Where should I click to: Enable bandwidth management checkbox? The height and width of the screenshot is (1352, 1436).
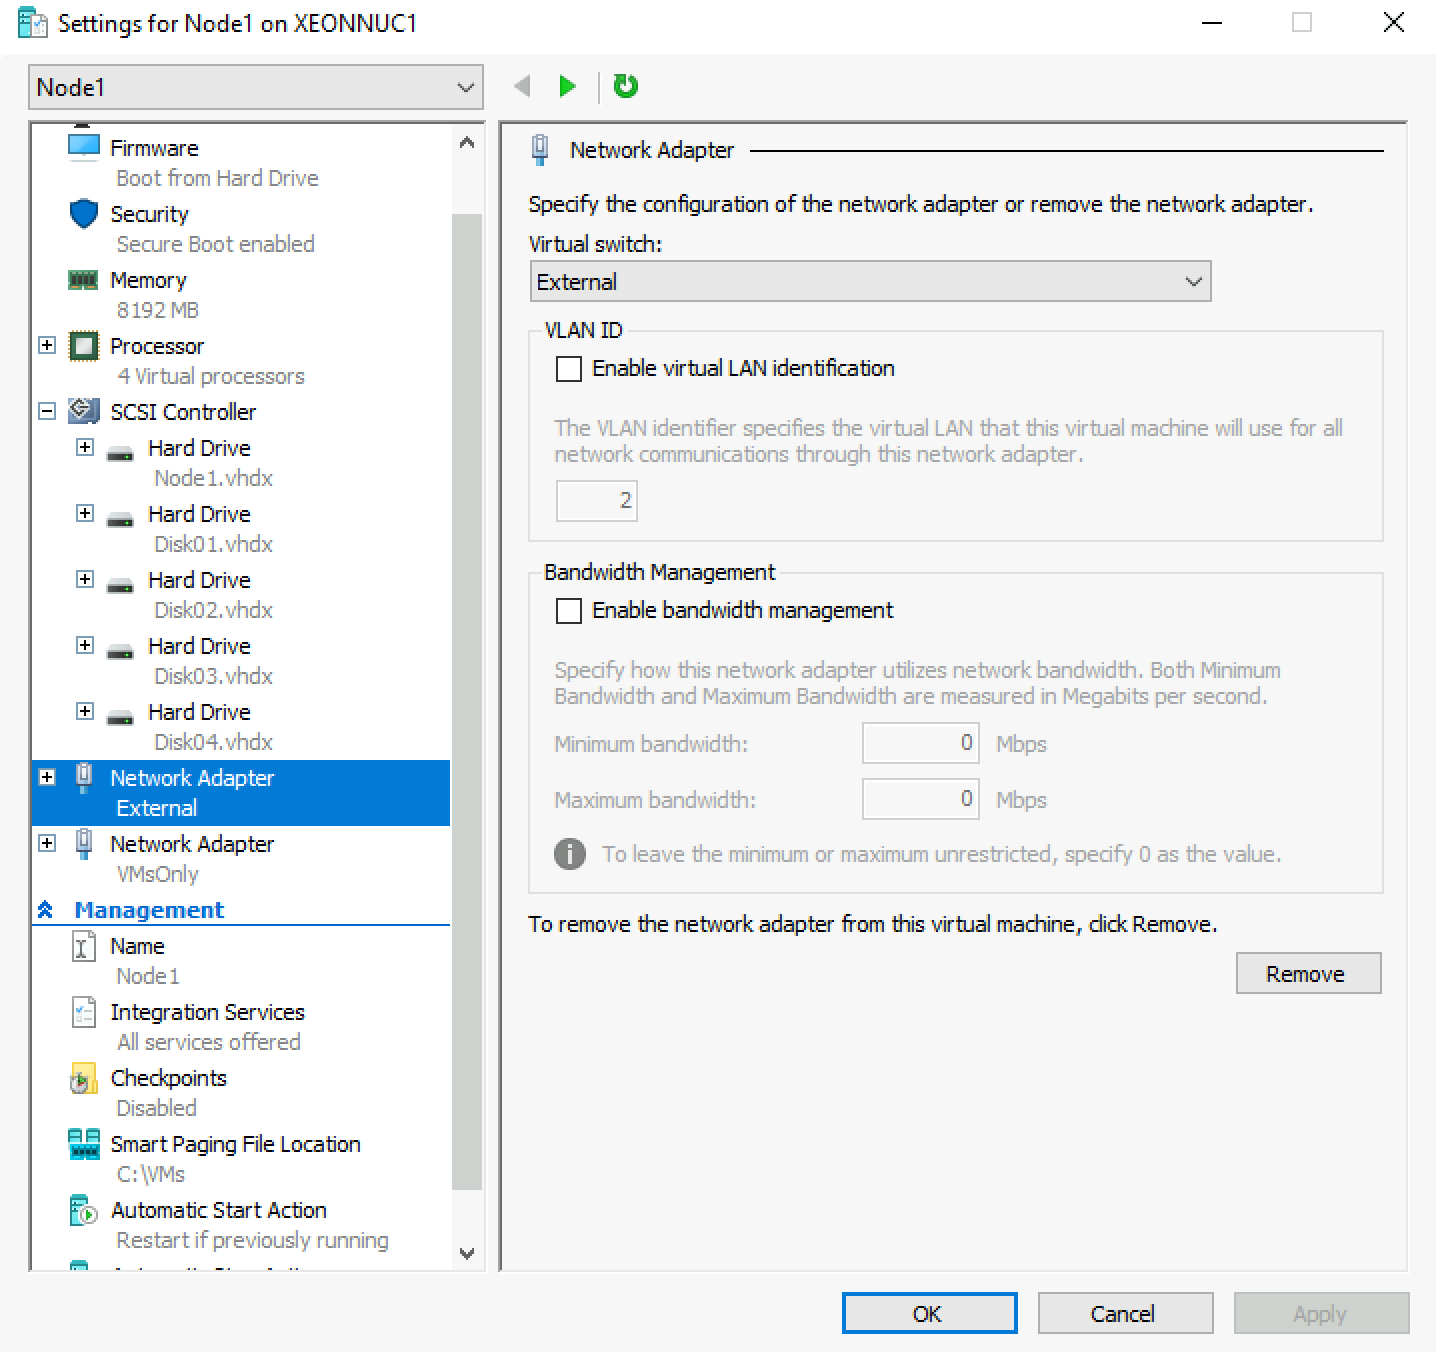pos(569,611)
